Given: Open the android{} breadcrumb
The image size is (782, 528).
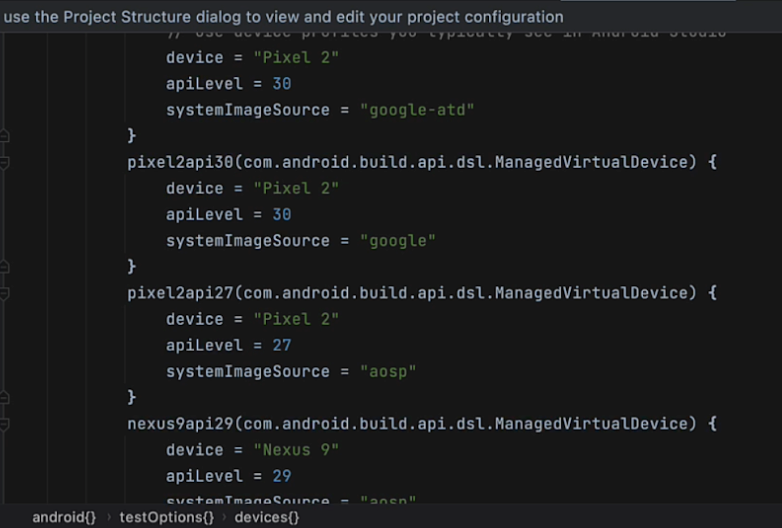Looking at the screenshot, I should [x=64, y=518].
